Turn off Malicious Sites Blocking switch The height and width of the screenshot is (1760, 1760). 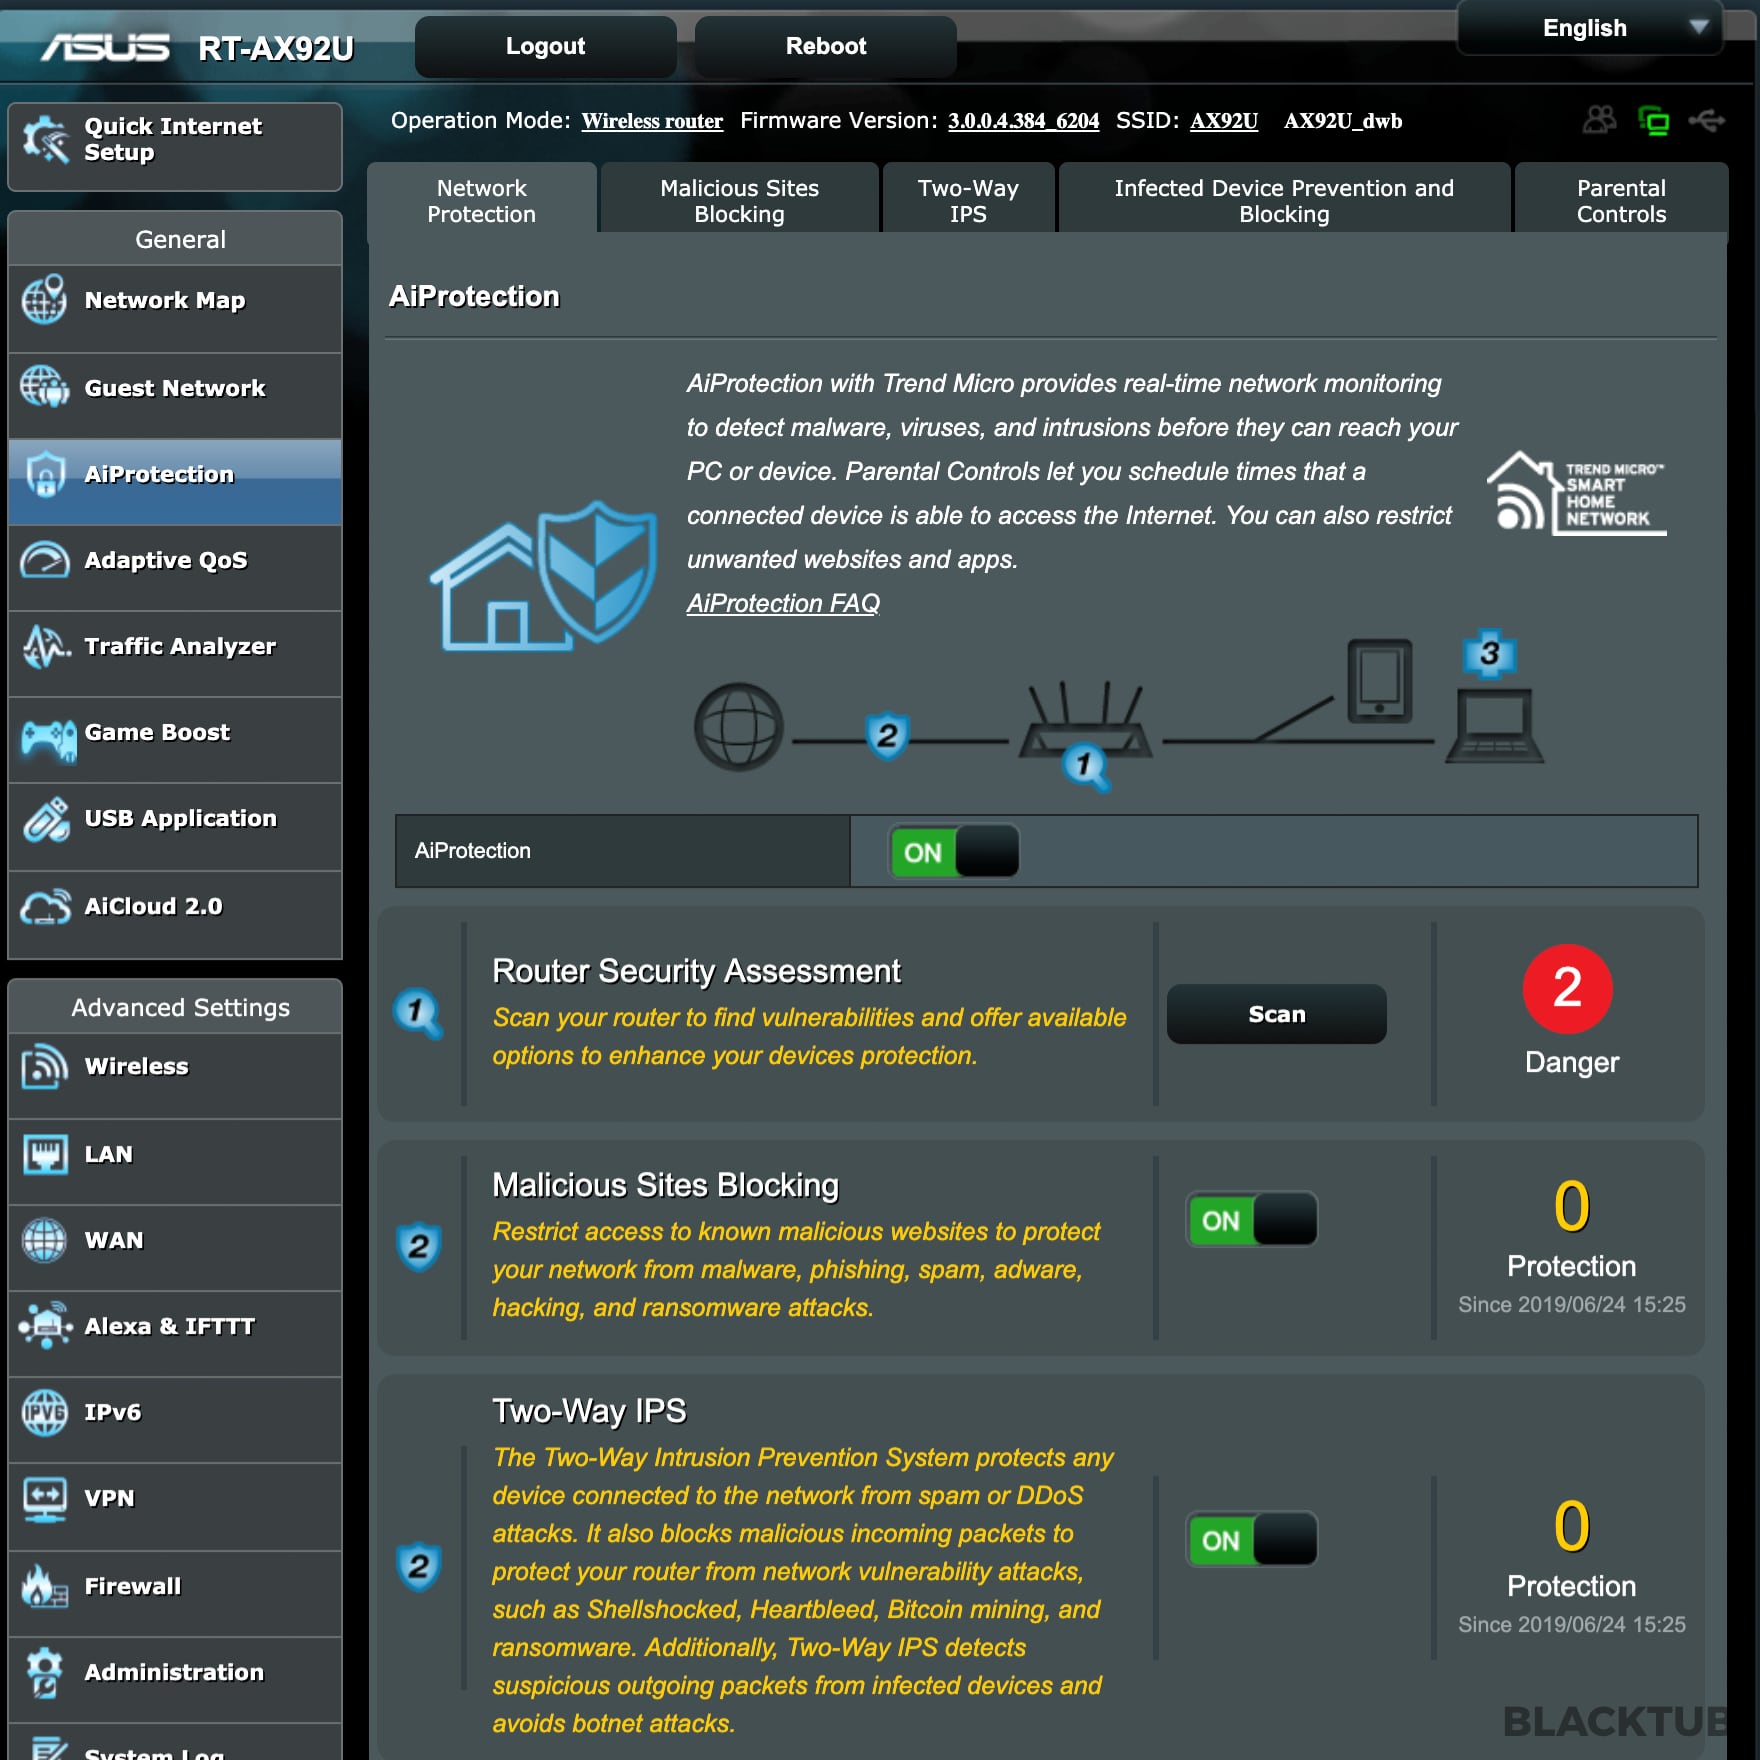click(1252, 1220)
